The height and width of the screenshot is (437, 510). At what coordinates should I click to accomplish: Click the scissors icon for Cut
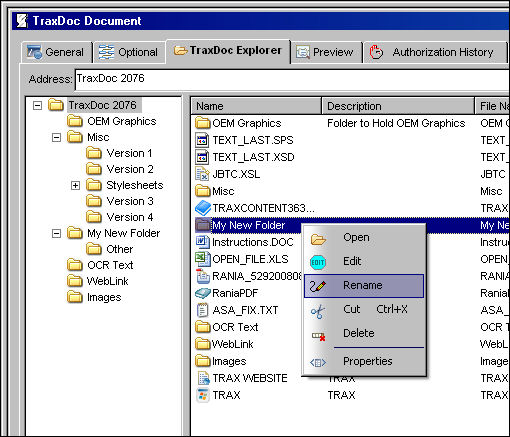pyautogui.click(x=318, y=312)
